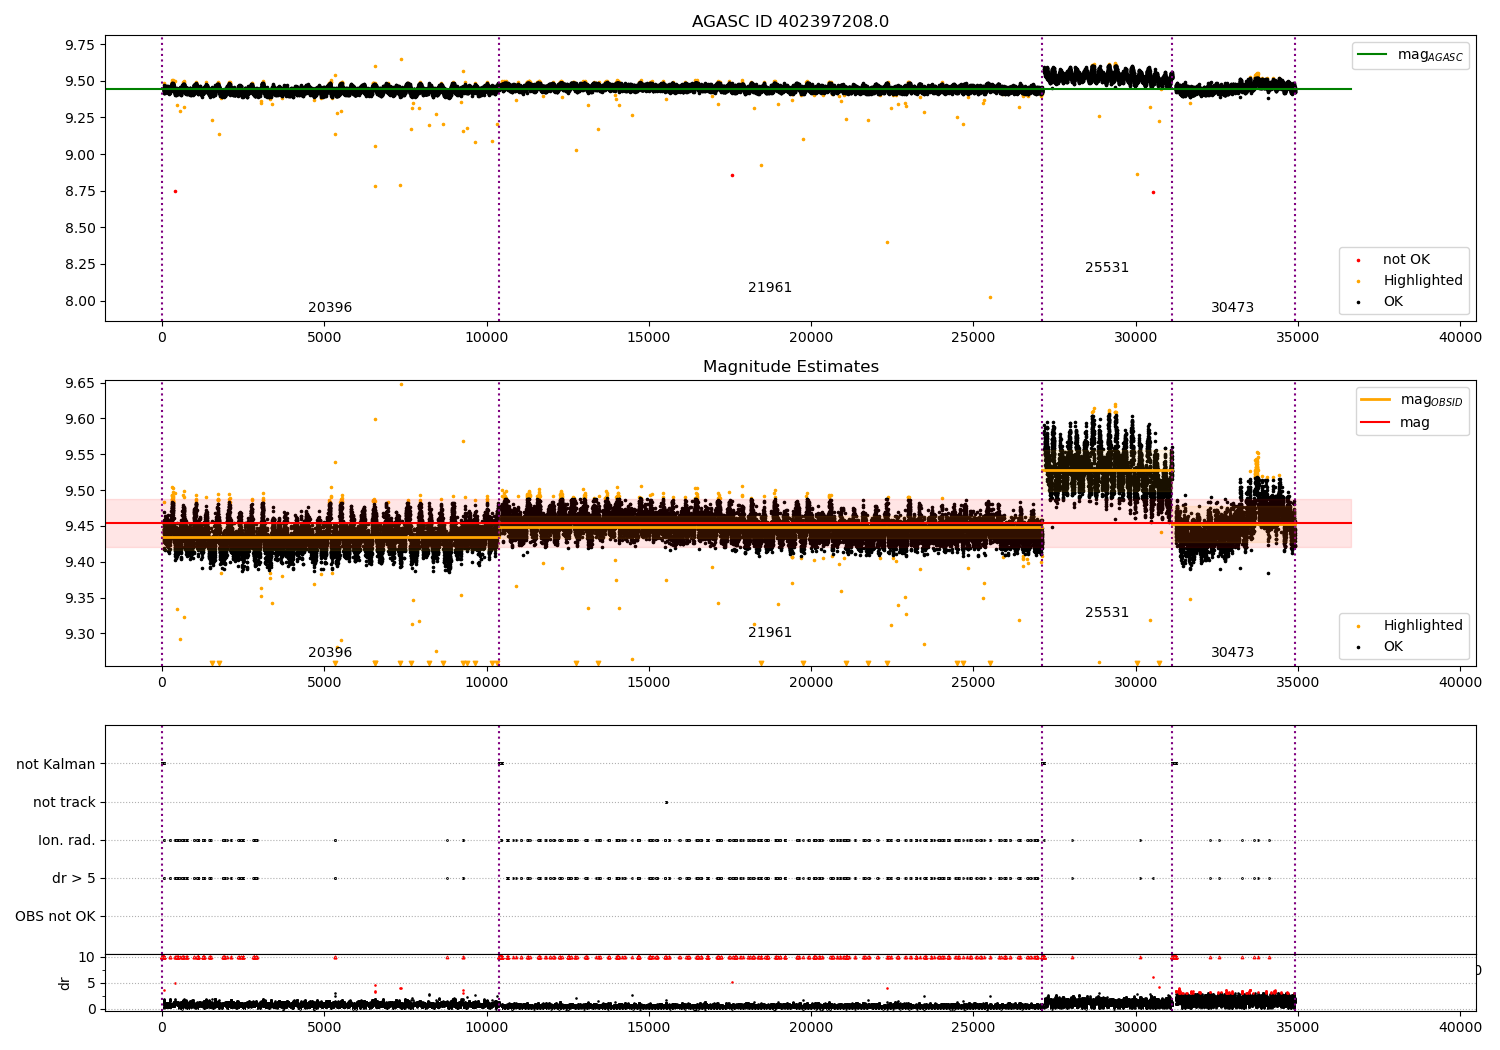Click the 10 tick on the dr axis
The width and height of the screenshot is (1500, 1050).
click(x=88, y=957)
